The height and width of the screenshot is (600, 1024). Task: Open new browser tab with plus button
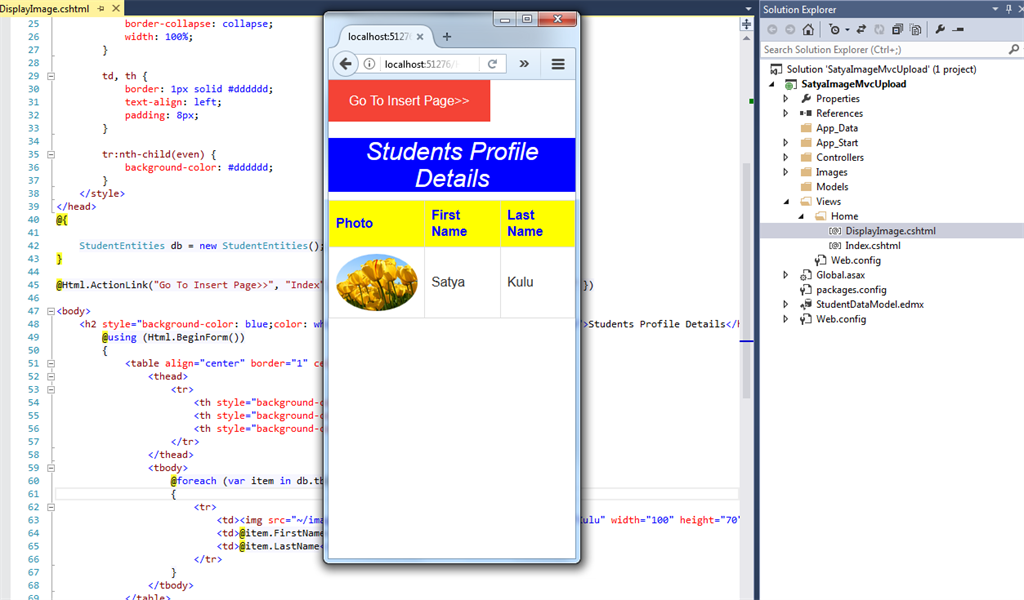click(x=447, y=37)
